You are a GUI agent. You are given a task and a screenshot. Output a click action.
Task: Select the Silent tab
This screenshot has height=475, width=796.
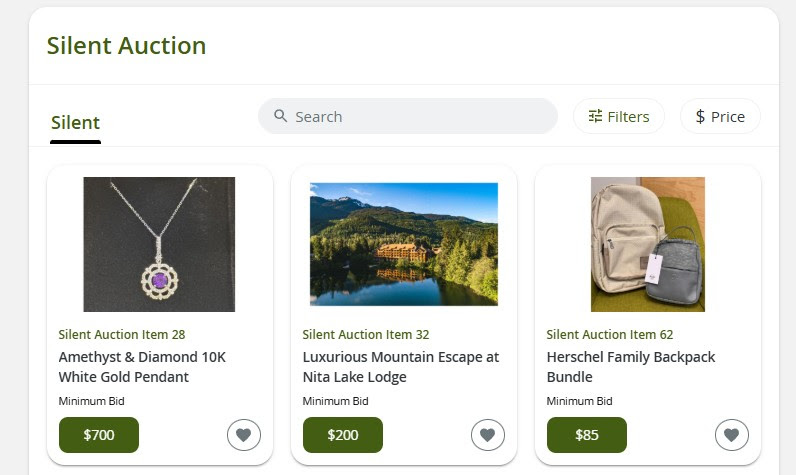[x=76, y=123]
